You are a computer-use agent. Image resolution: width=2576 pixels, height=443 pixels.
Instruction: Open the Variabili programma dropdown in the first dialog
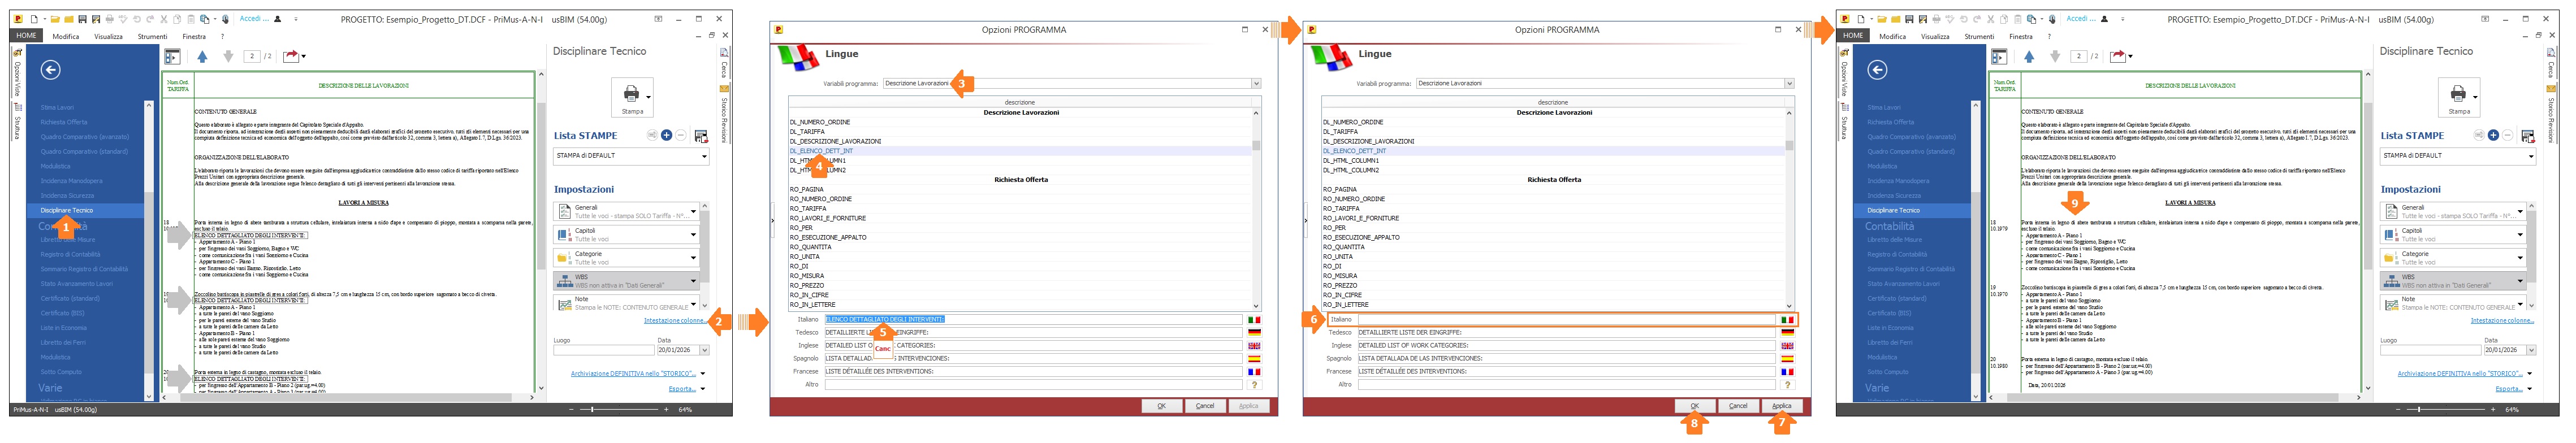pyautogui.click(x=1256, y=84)
